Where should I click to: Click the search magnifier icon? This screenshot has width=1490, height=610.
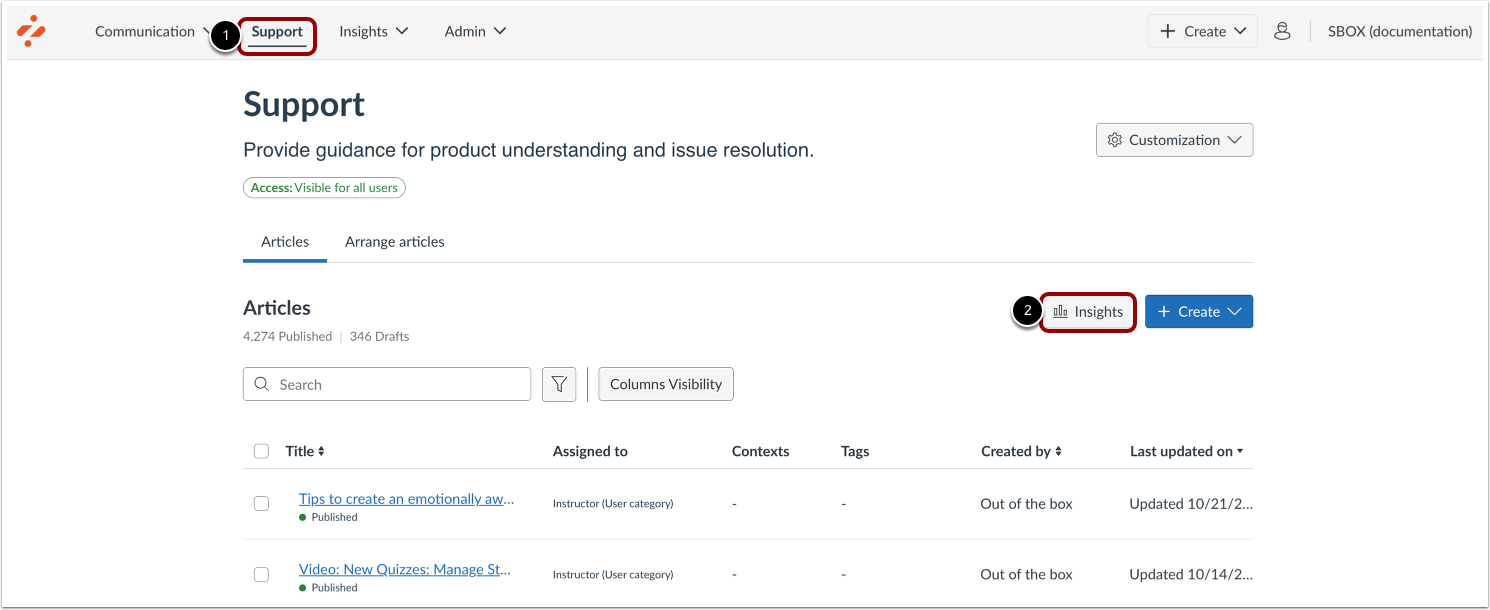[x=262, y=385]
